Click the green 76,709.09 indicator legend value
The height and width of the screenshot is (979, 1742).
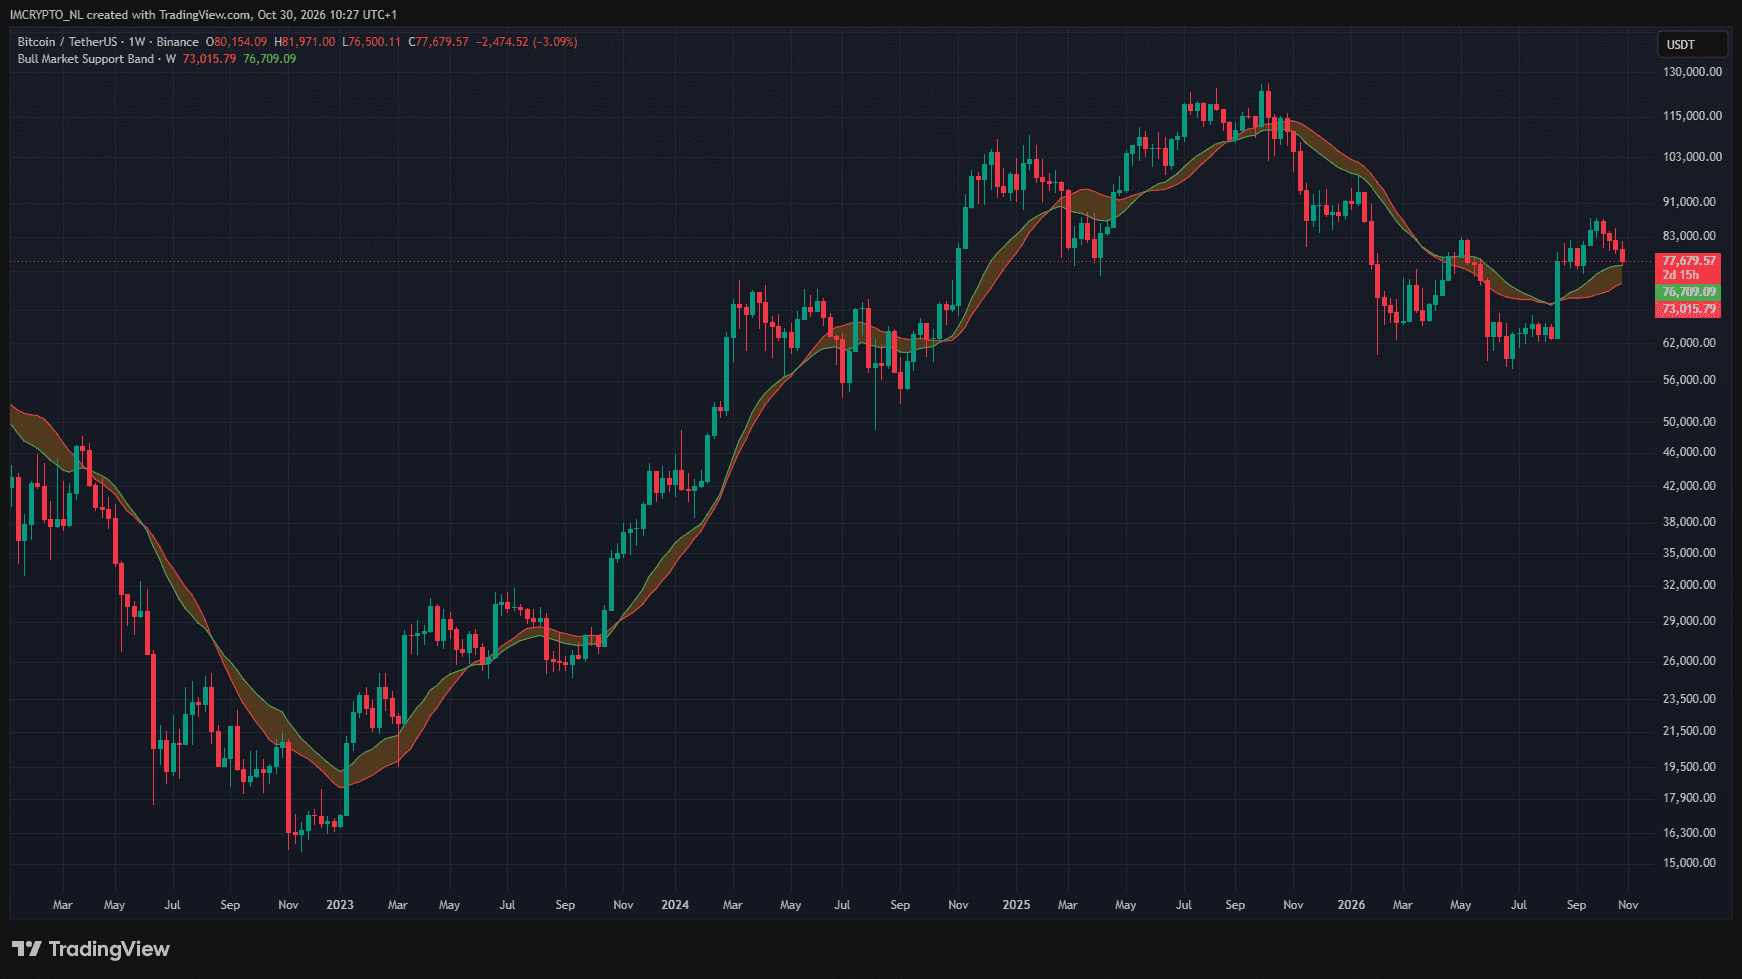[270, 59]
